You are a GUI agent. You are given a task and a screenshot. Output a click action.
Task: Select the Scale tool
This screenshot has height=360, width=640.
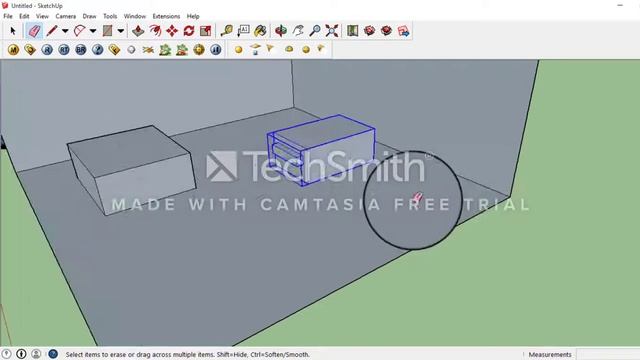[x=205, y=31]
